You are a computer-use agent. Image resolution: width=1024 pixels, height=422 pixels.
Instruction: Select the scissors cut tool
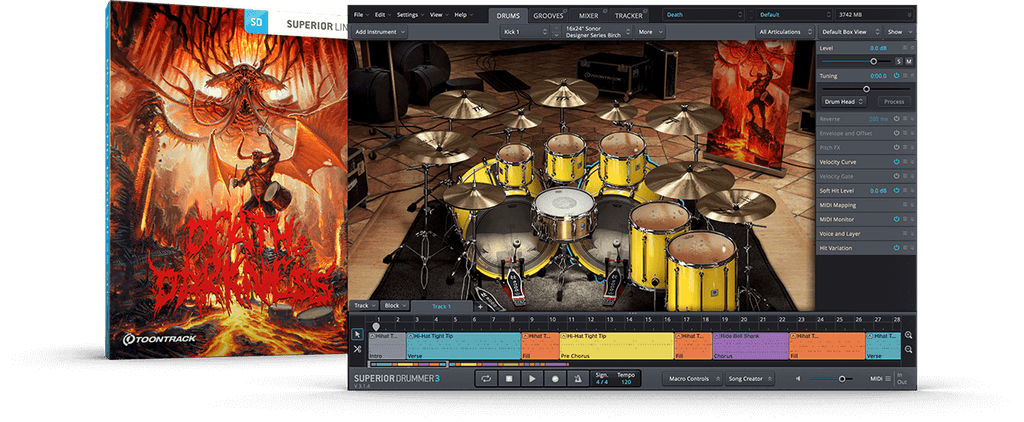[357, 349]
